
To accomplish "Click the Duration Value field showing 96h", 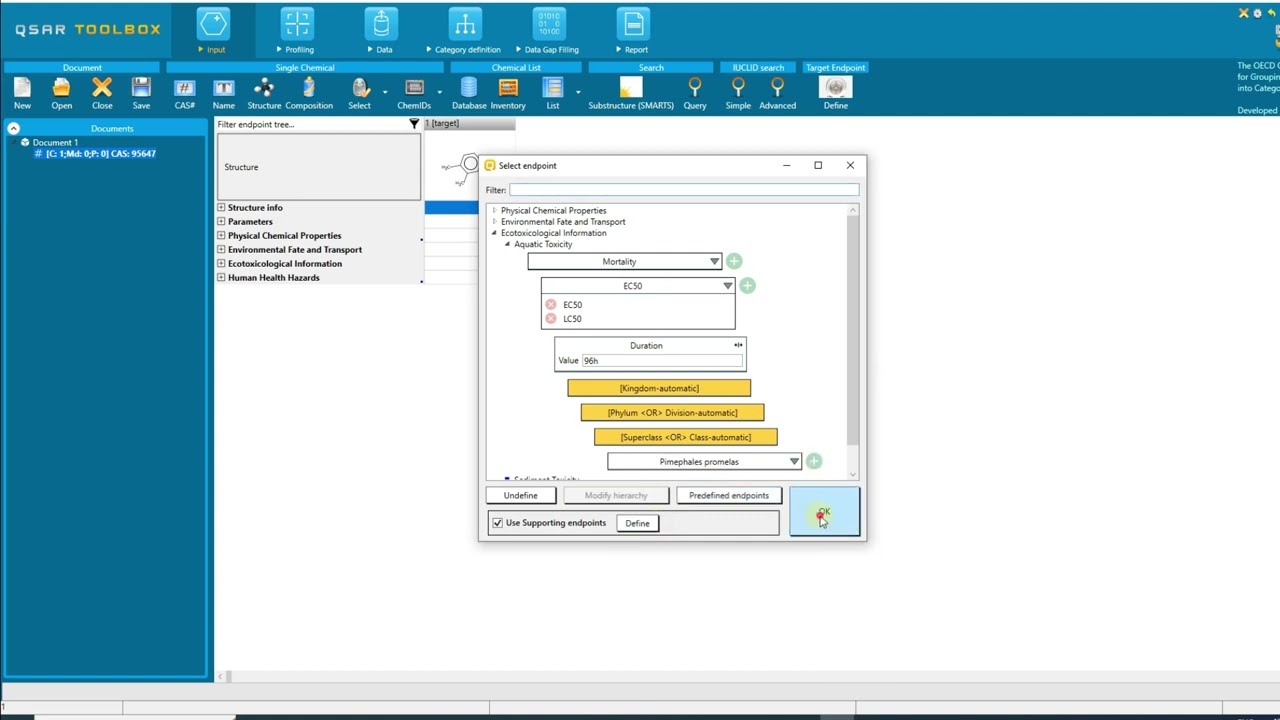I will click(662, 360).
